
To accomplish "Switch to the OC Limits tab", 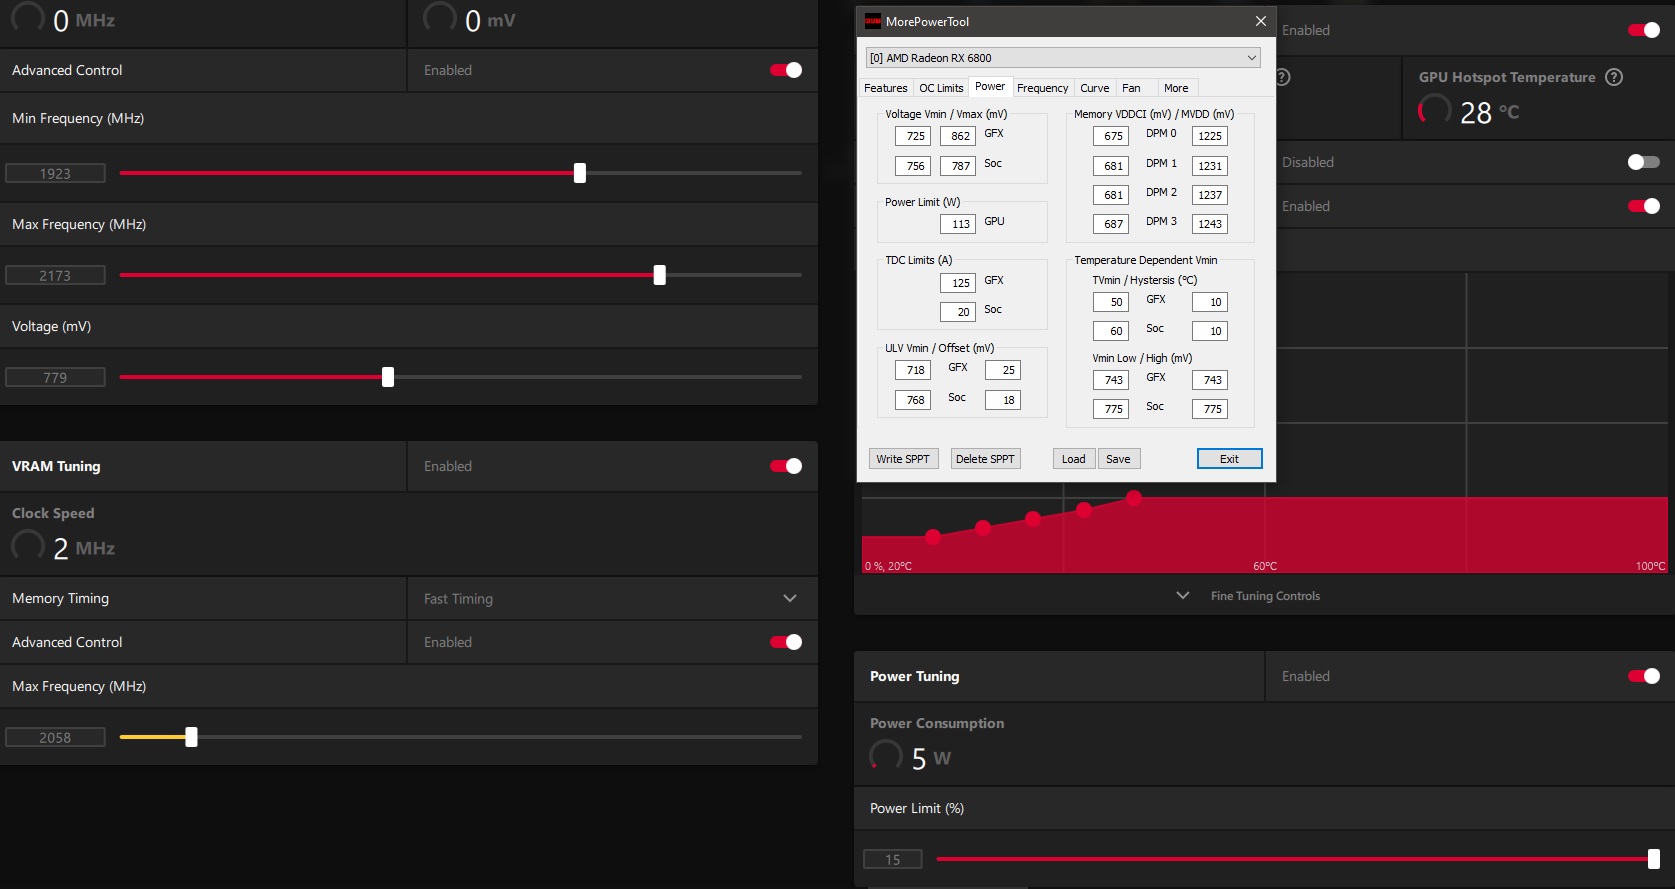I will 941,88.
